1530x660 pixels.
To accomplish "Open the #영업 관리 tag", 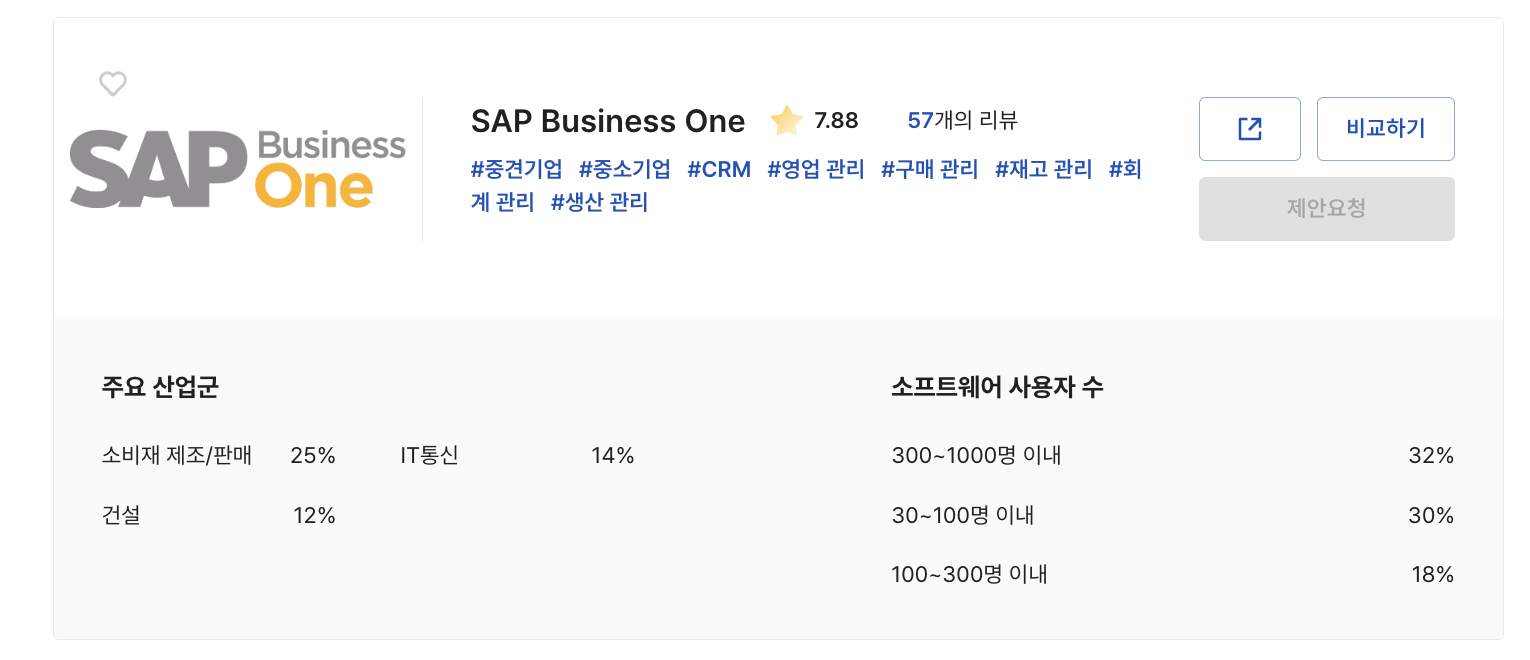I will click(x=815, y=169).
